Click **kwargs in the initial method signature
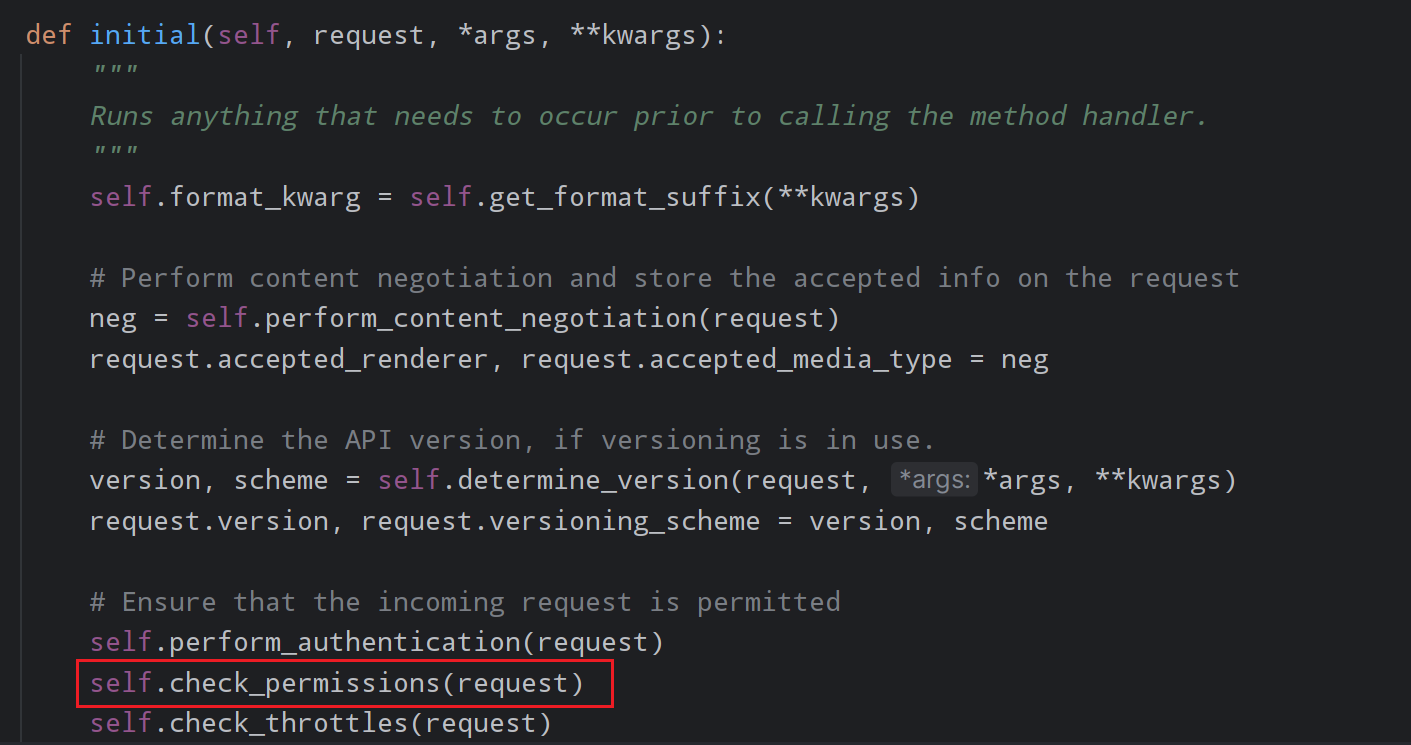This screenshot has width=1411, height=745. tap(634, 35)
